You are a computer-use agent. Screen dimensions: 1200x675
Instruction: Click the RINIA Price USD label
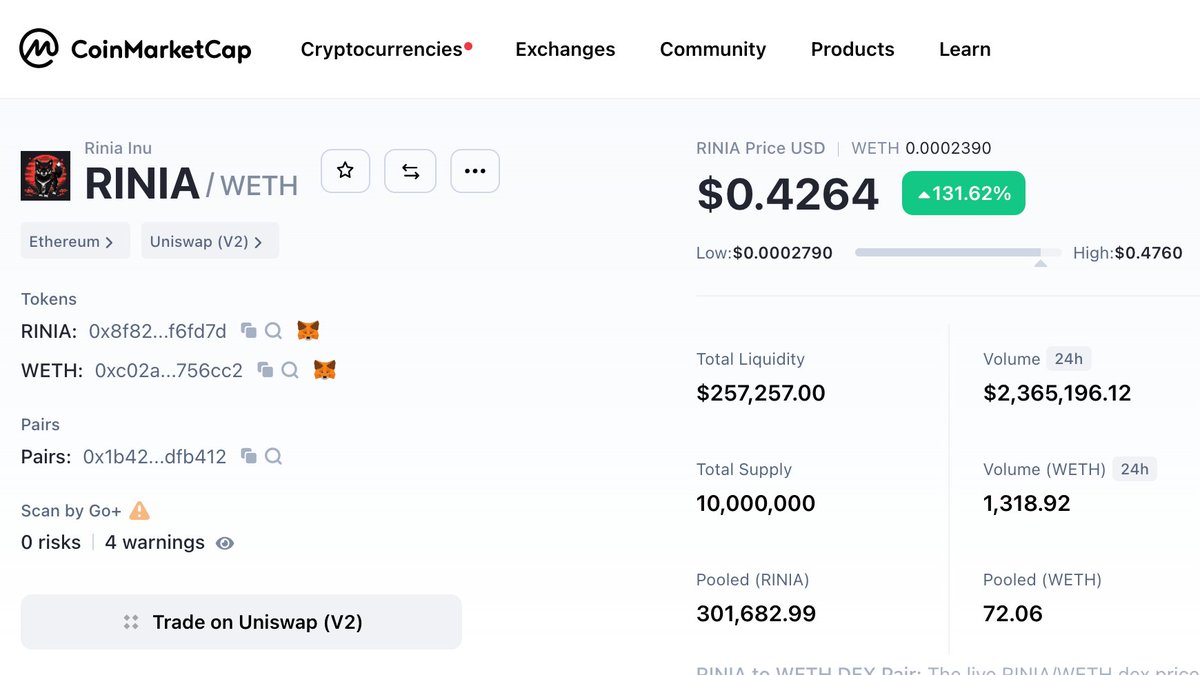click(x=761, y=148)
